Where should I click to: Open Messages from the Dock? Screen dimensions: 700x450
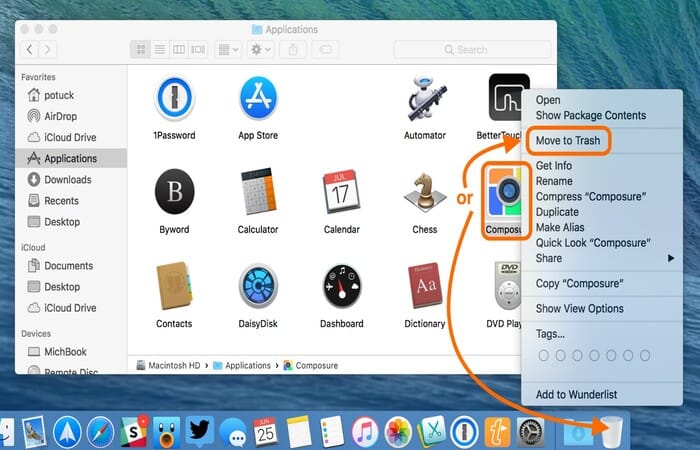[x=233, y=433]
